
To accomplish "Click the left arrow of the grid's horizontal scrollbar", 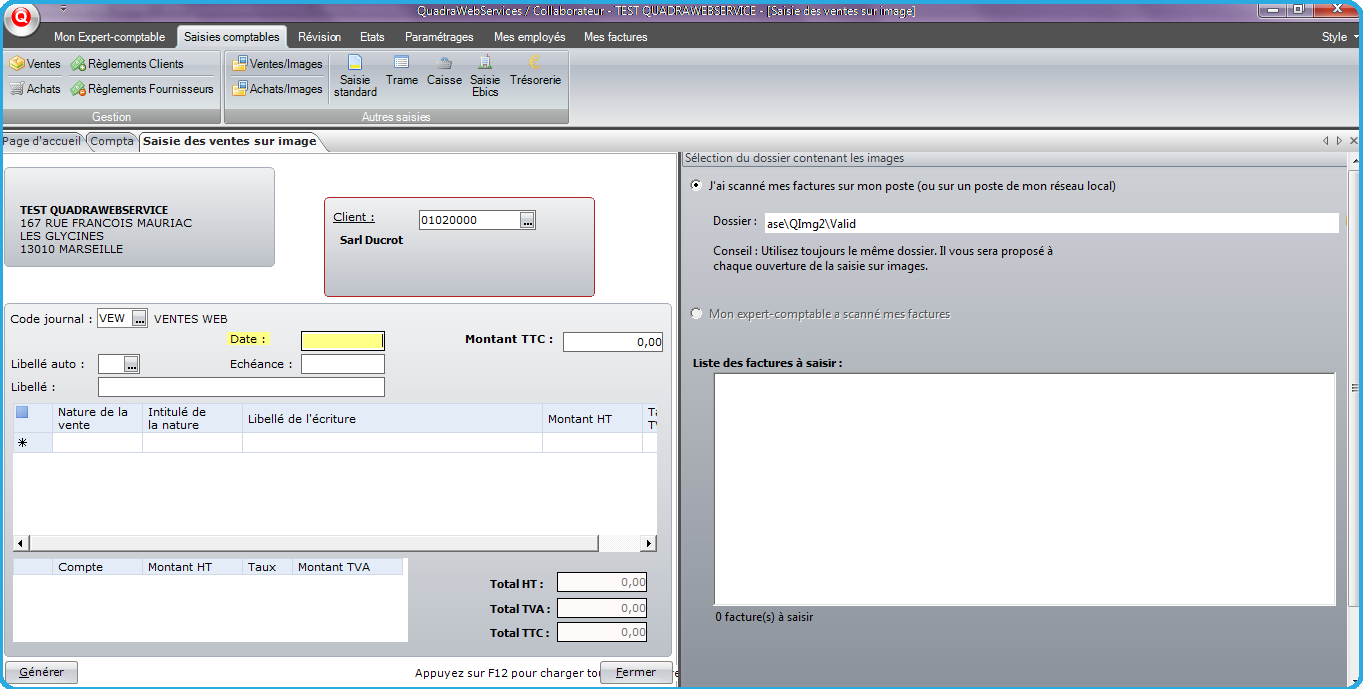I will (x=20, y=543).
